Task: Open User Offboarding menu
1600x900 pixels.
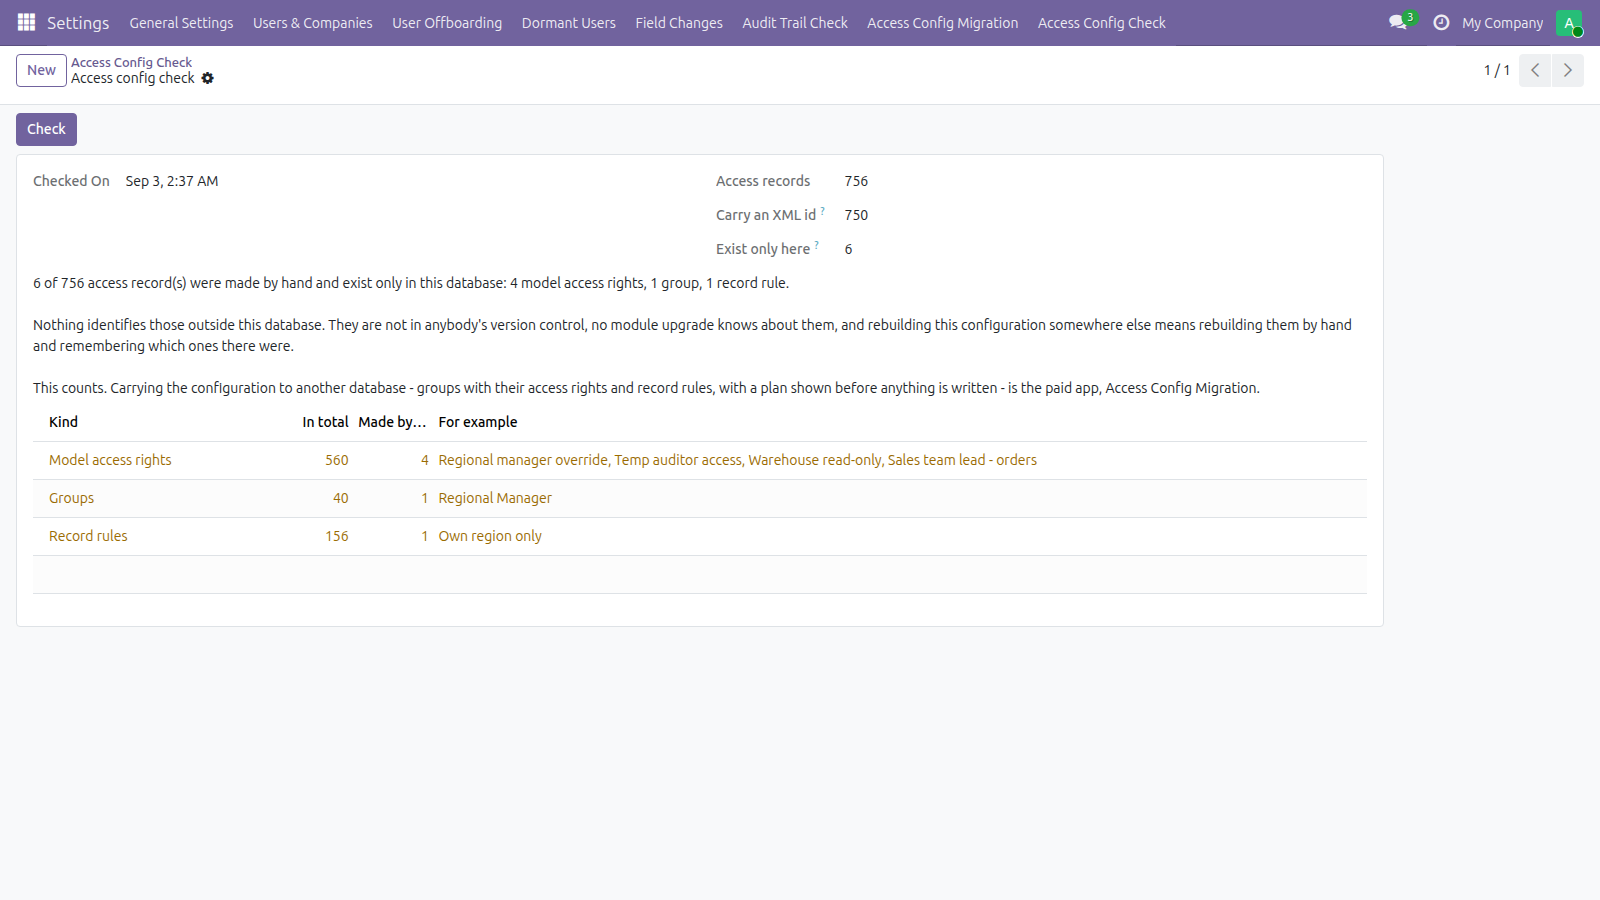Action: [x=447, y=23]
